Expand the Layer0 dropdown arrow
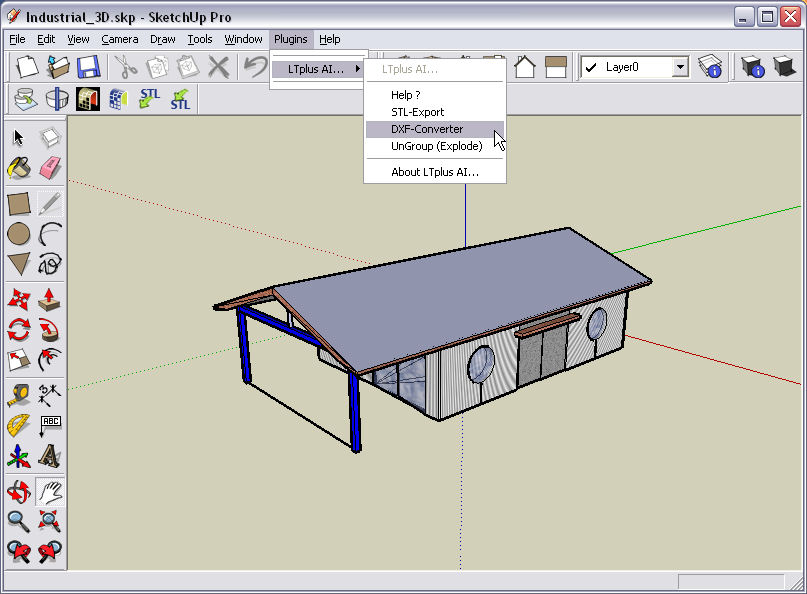The width and height of the screenshot is (807, 594). (x=680, y=67)
